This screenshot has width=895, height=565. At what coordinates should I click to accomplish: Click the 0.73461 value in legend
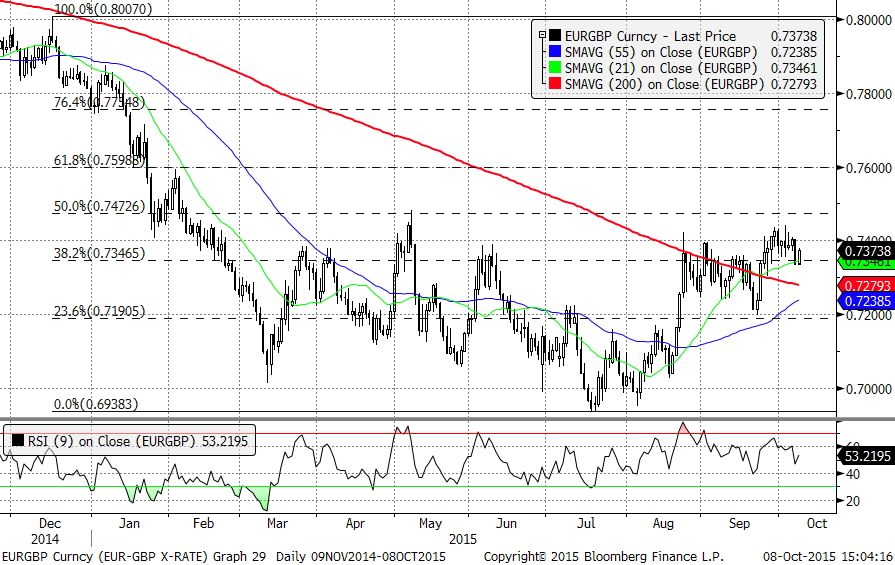point(794,68)
